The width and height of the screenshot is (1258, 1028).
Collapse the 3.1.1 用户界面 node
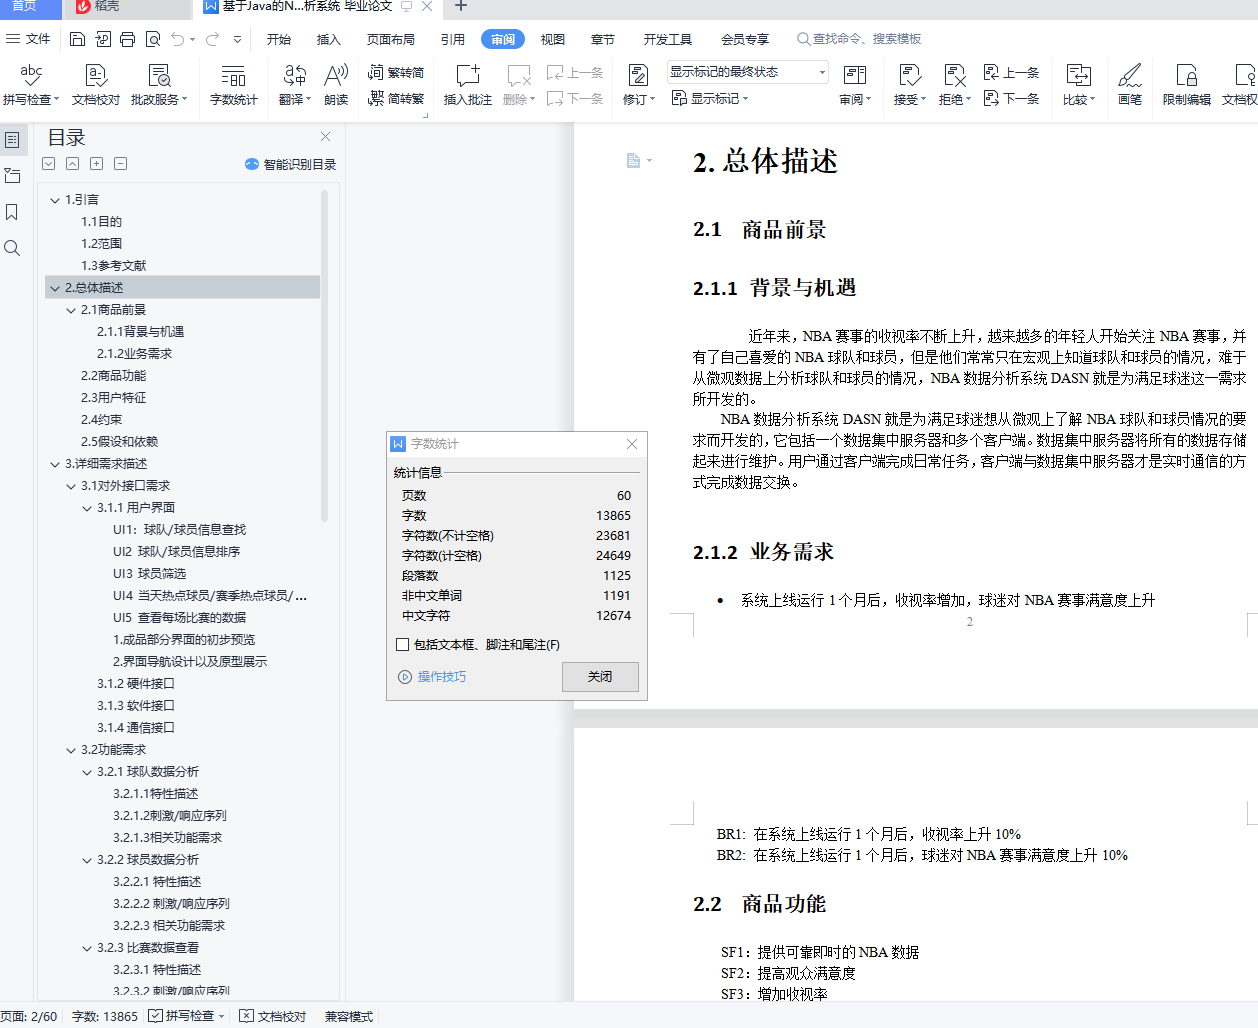click(87, 508)
